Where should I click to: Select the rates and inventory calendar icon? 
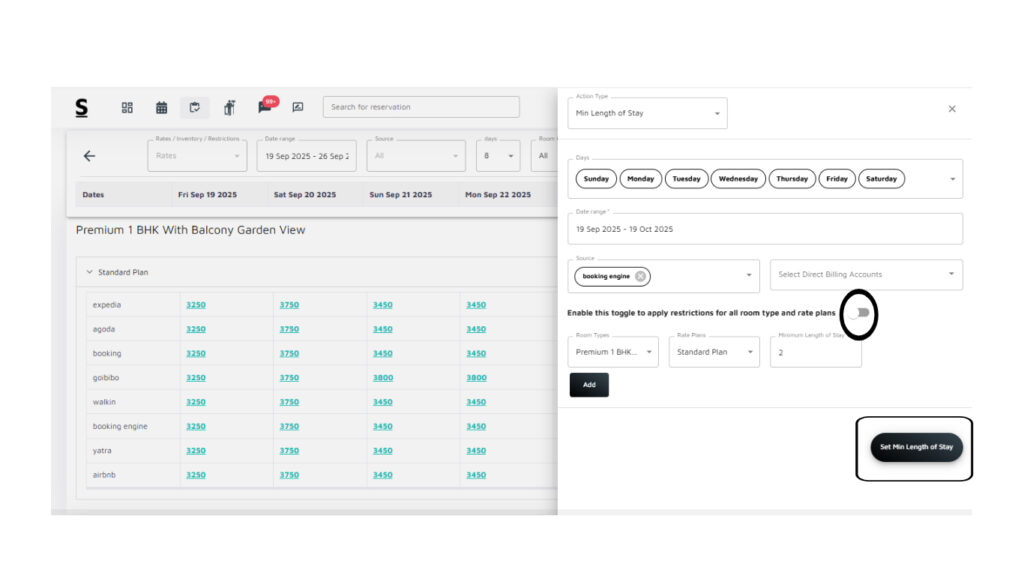click(194, 107)
